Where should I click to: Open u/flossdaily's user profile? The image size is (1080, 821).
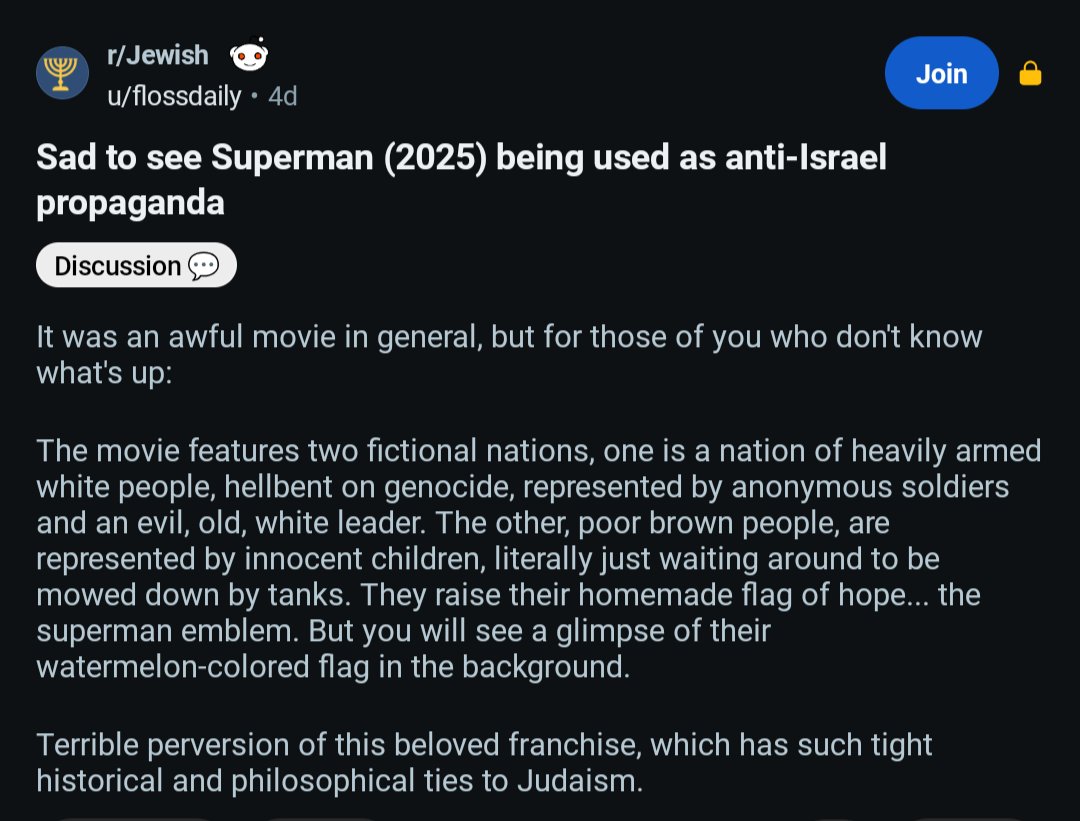click(174, 96)
